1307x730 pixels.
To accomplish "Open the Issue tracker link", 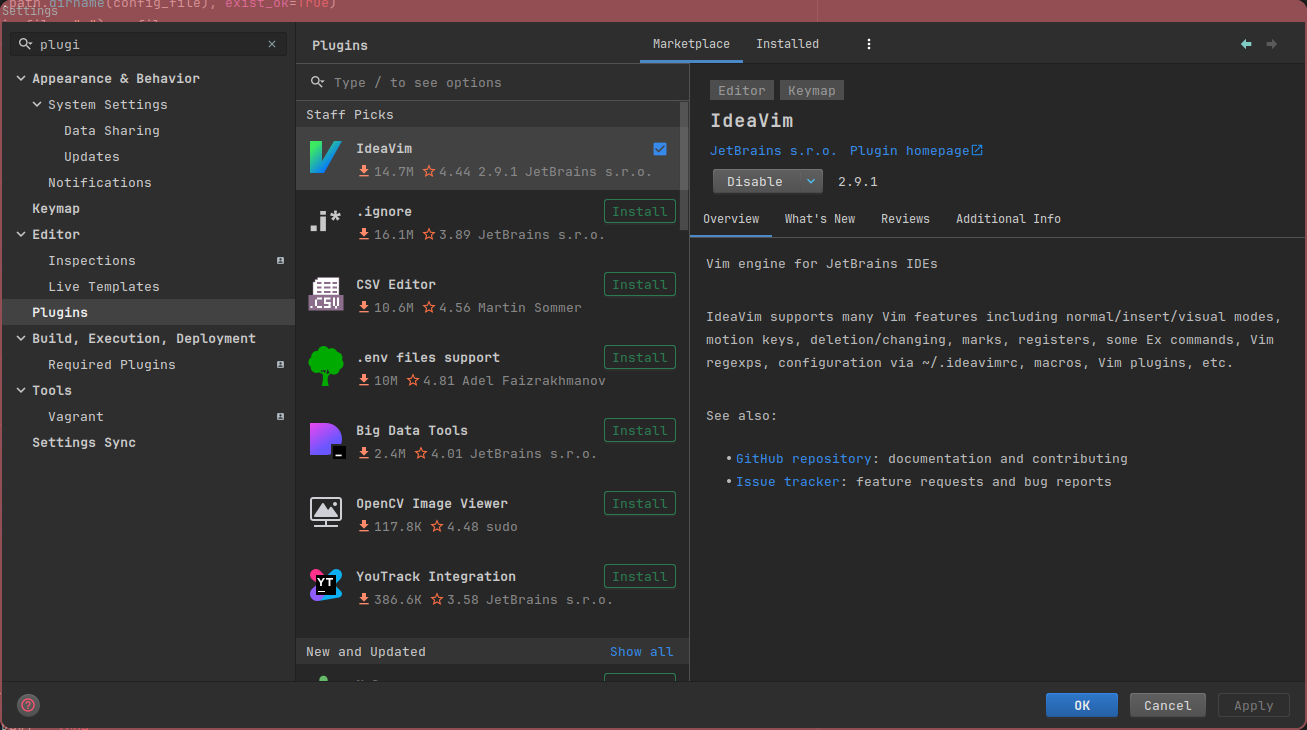I will [788, 481].
